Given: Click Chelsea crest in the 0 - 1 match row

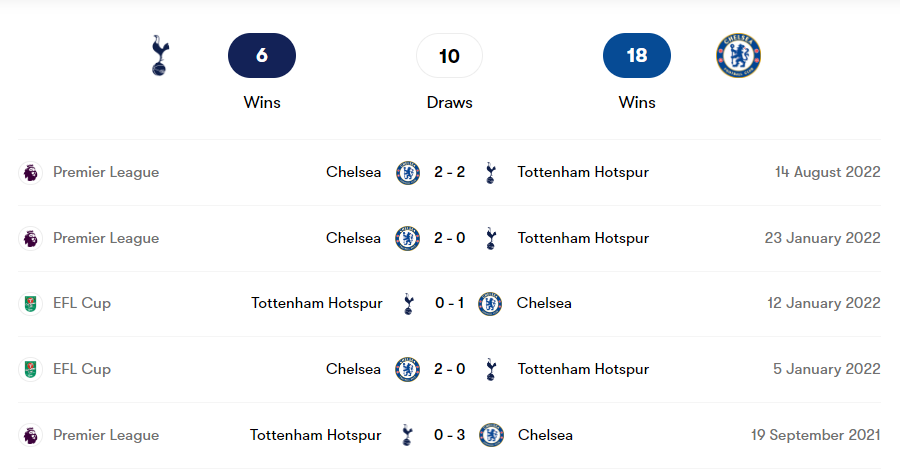Looking at the screenshot, I should 490,303.
